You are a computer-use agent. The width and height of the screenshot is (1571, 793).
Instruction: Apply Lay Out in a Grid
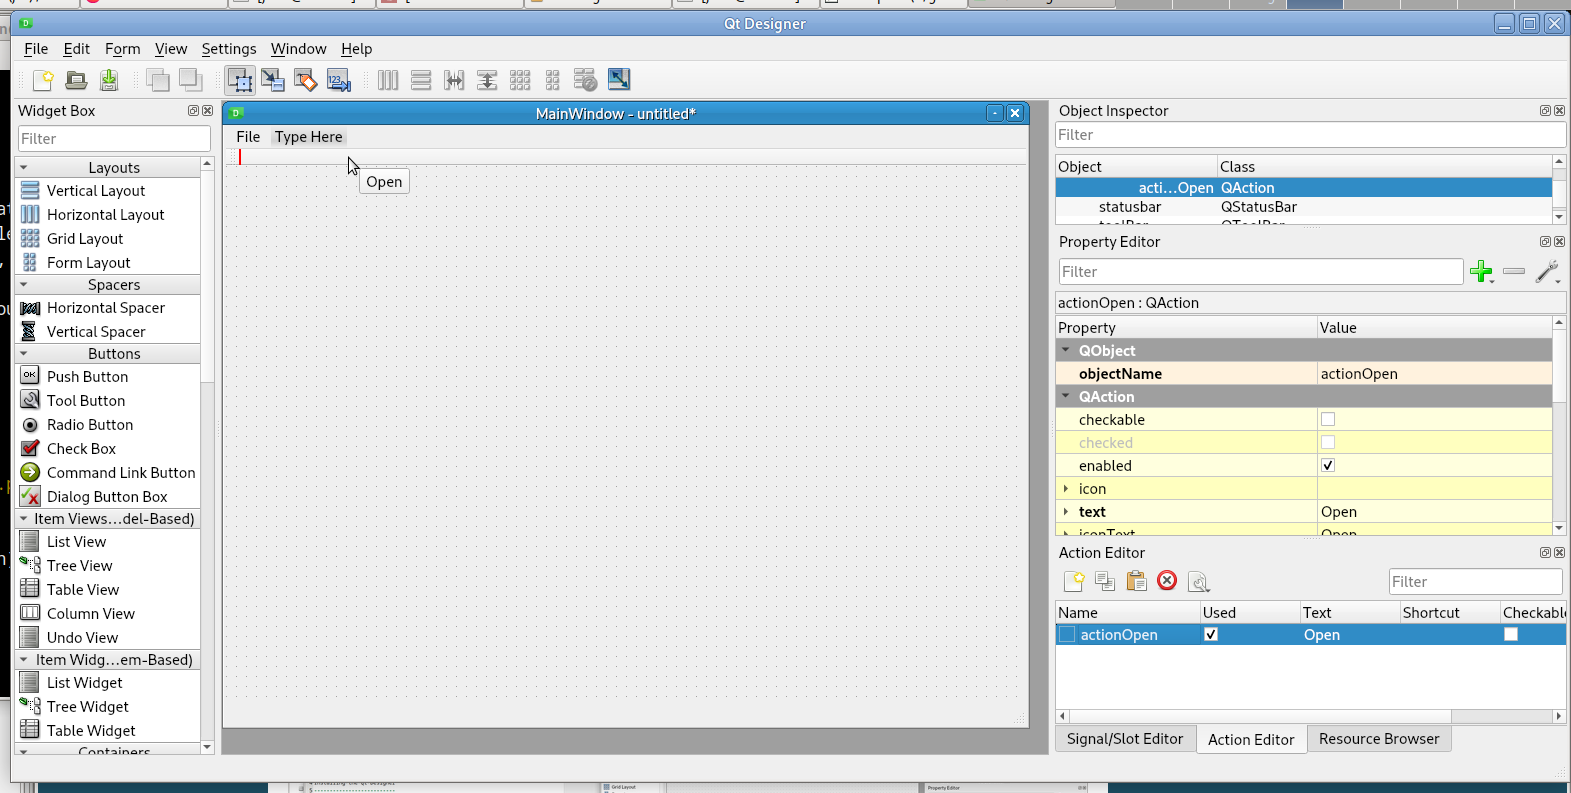click(x=520, y=80)
